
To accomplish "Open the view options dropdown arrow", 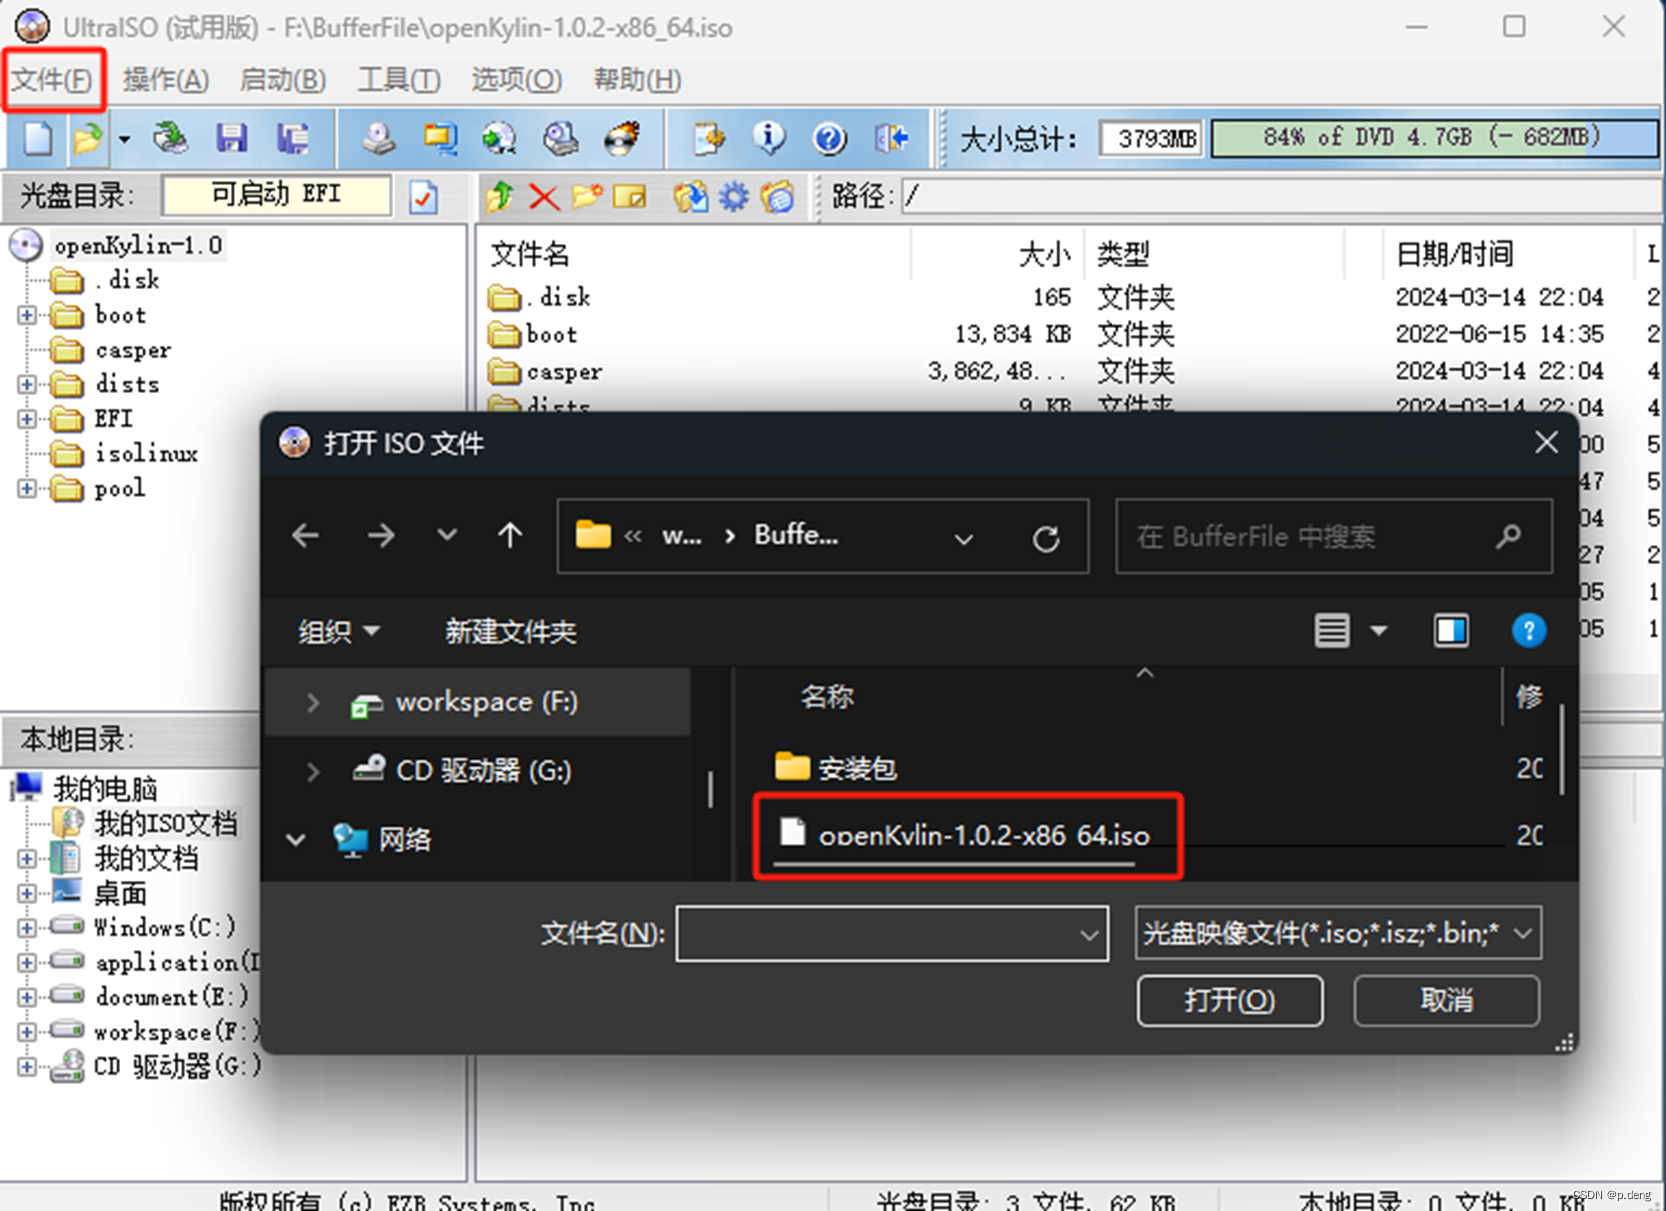I will click(1379, 631).
